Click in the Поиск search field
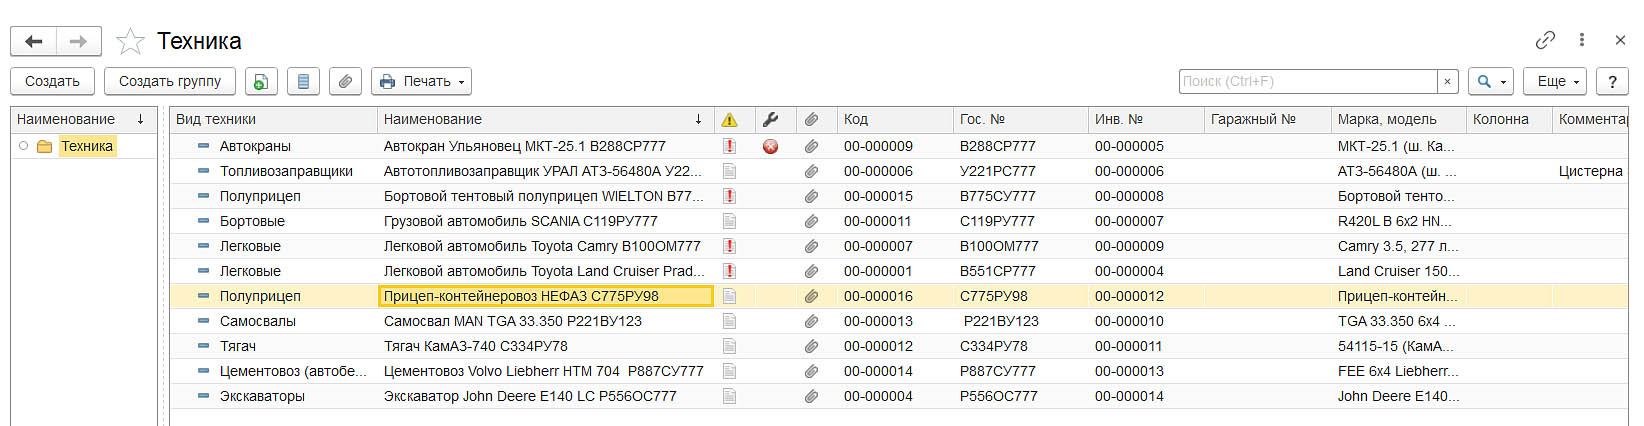1644x426 pixels. [x=1306, y=81]
